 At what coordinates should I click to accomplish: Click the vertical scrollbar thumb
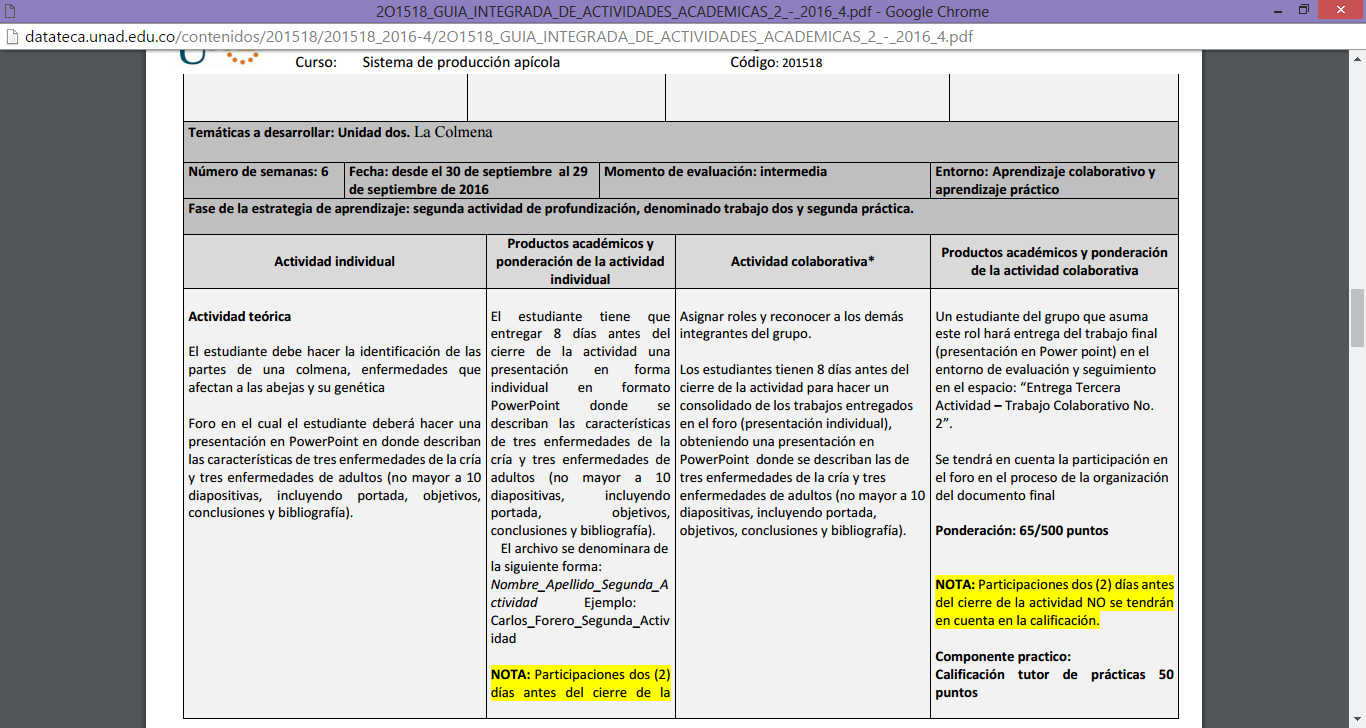pyautogui.click(x=1357, y=317)
